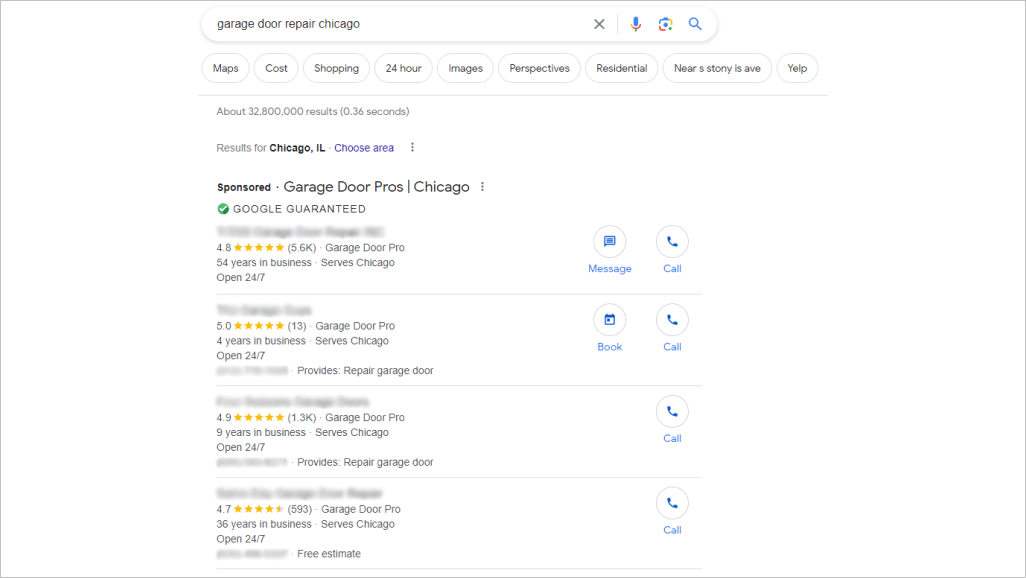Clear the search query with the X icon
This screenshot has width=1026, height=578.
(x=599, y=23)
